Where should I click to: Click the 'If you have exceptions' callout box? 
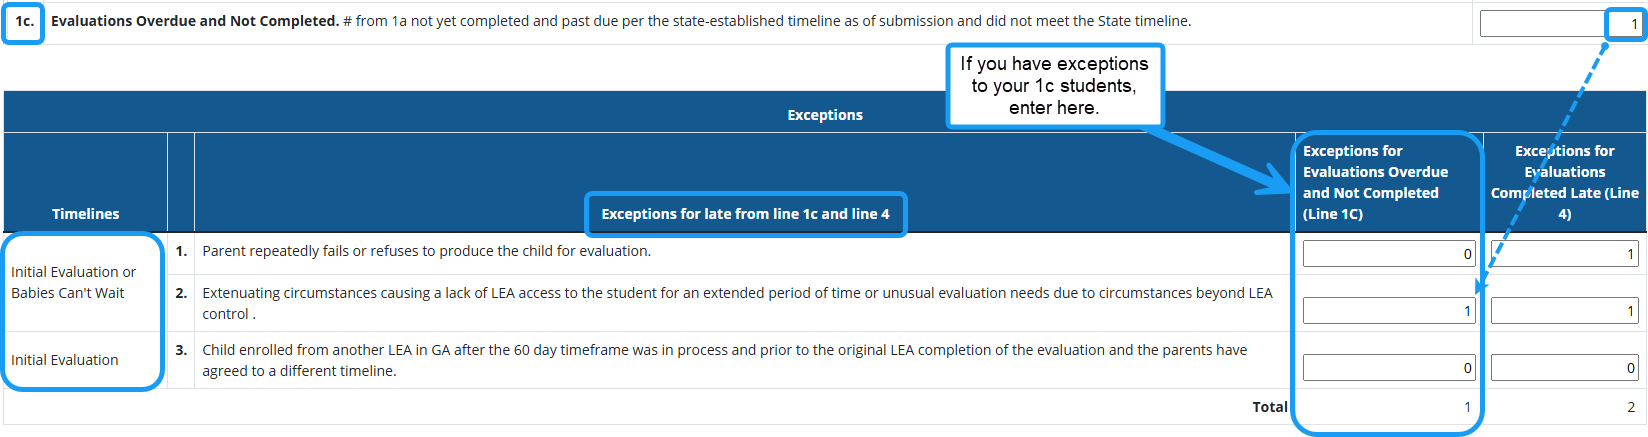point(1054,85)
